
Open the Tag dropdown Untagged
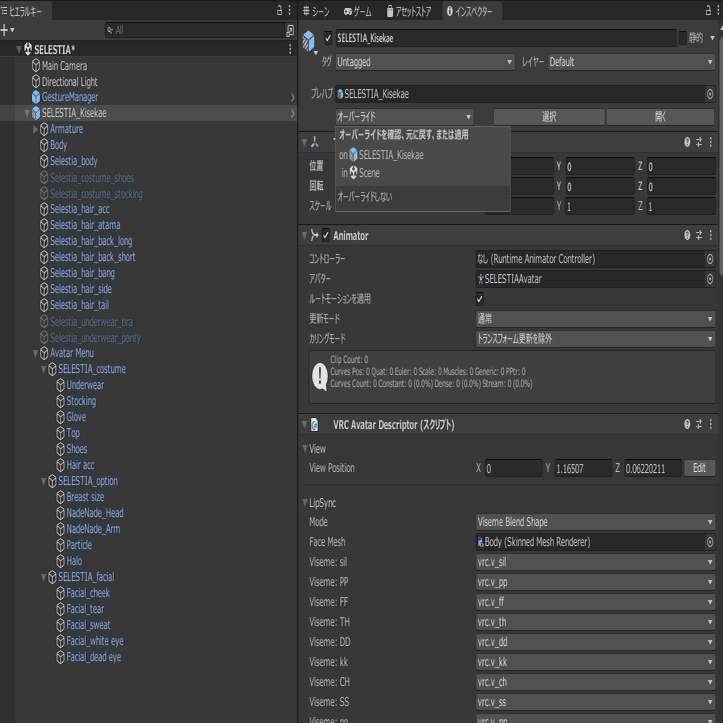point(425,62)
